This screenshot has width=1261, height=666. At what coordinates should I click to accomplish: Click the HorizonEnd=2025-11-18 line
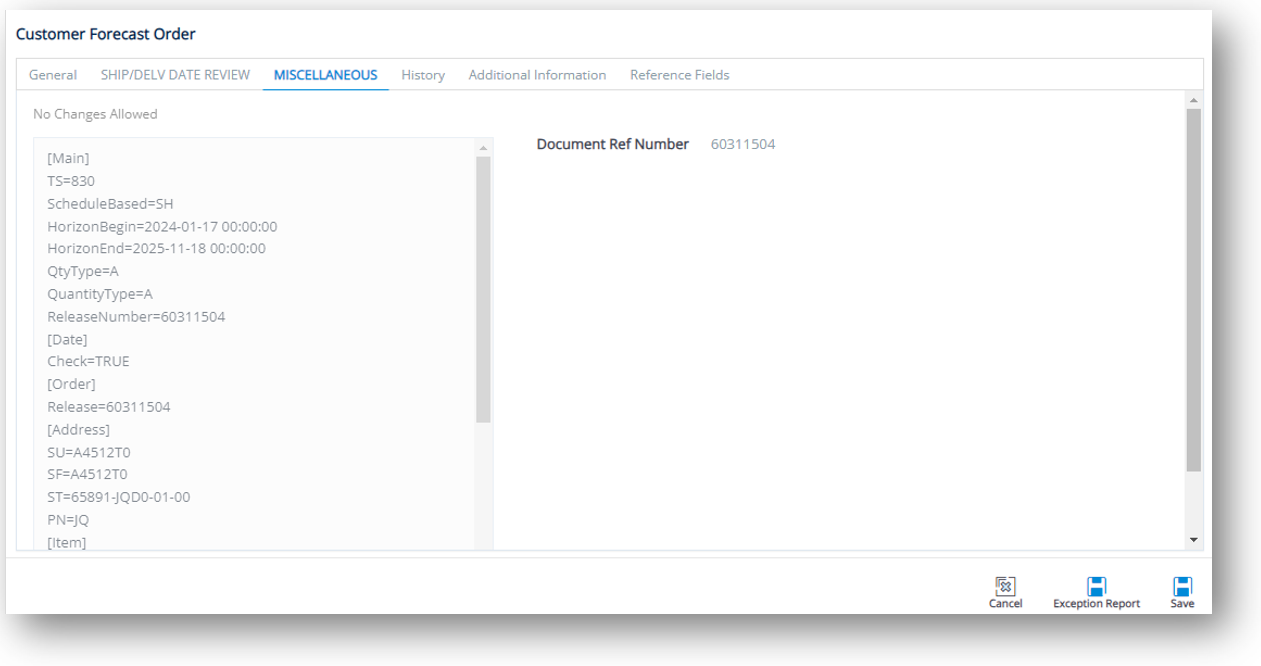pos(157,249)
